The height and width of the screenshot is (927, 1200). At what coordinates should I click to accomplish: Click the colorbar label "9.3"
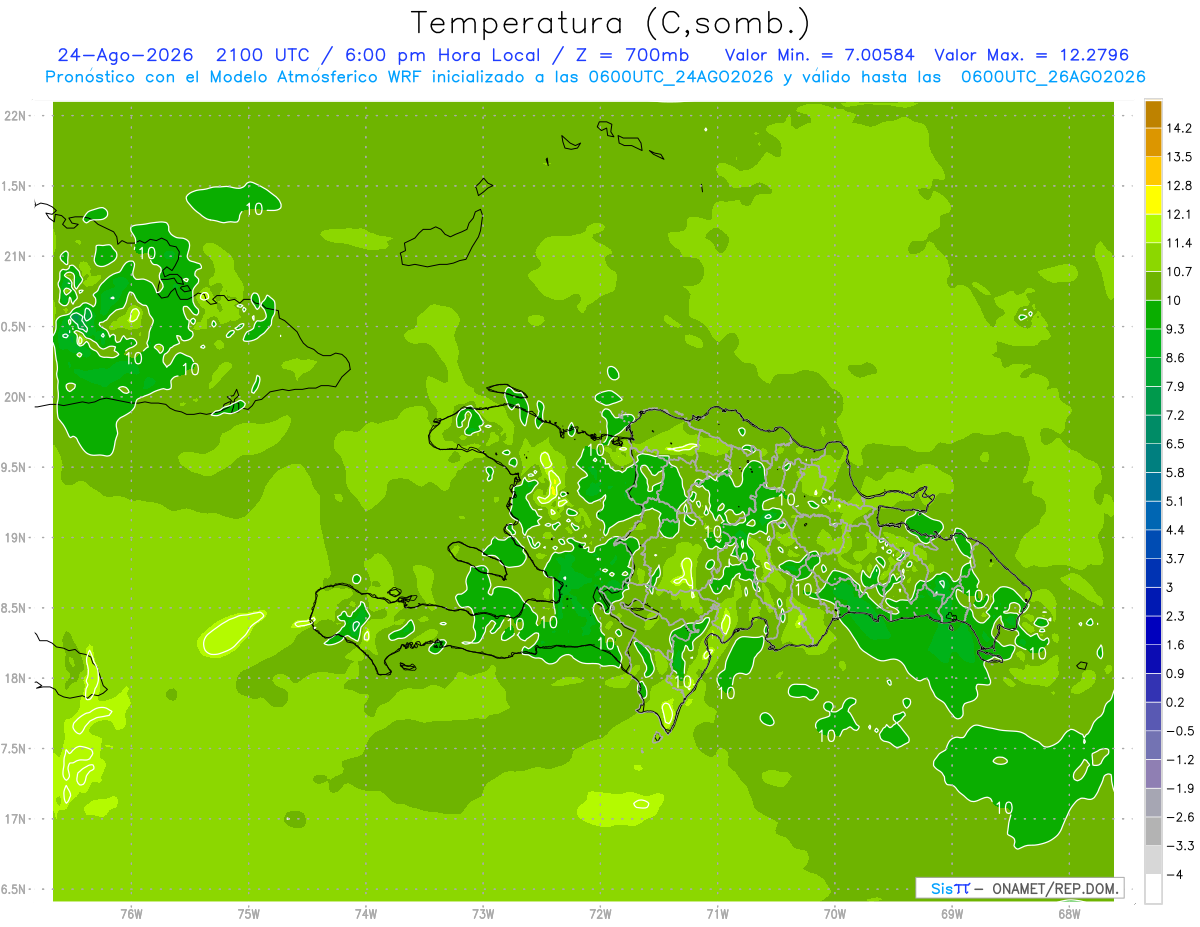[x=1176, y=329]
